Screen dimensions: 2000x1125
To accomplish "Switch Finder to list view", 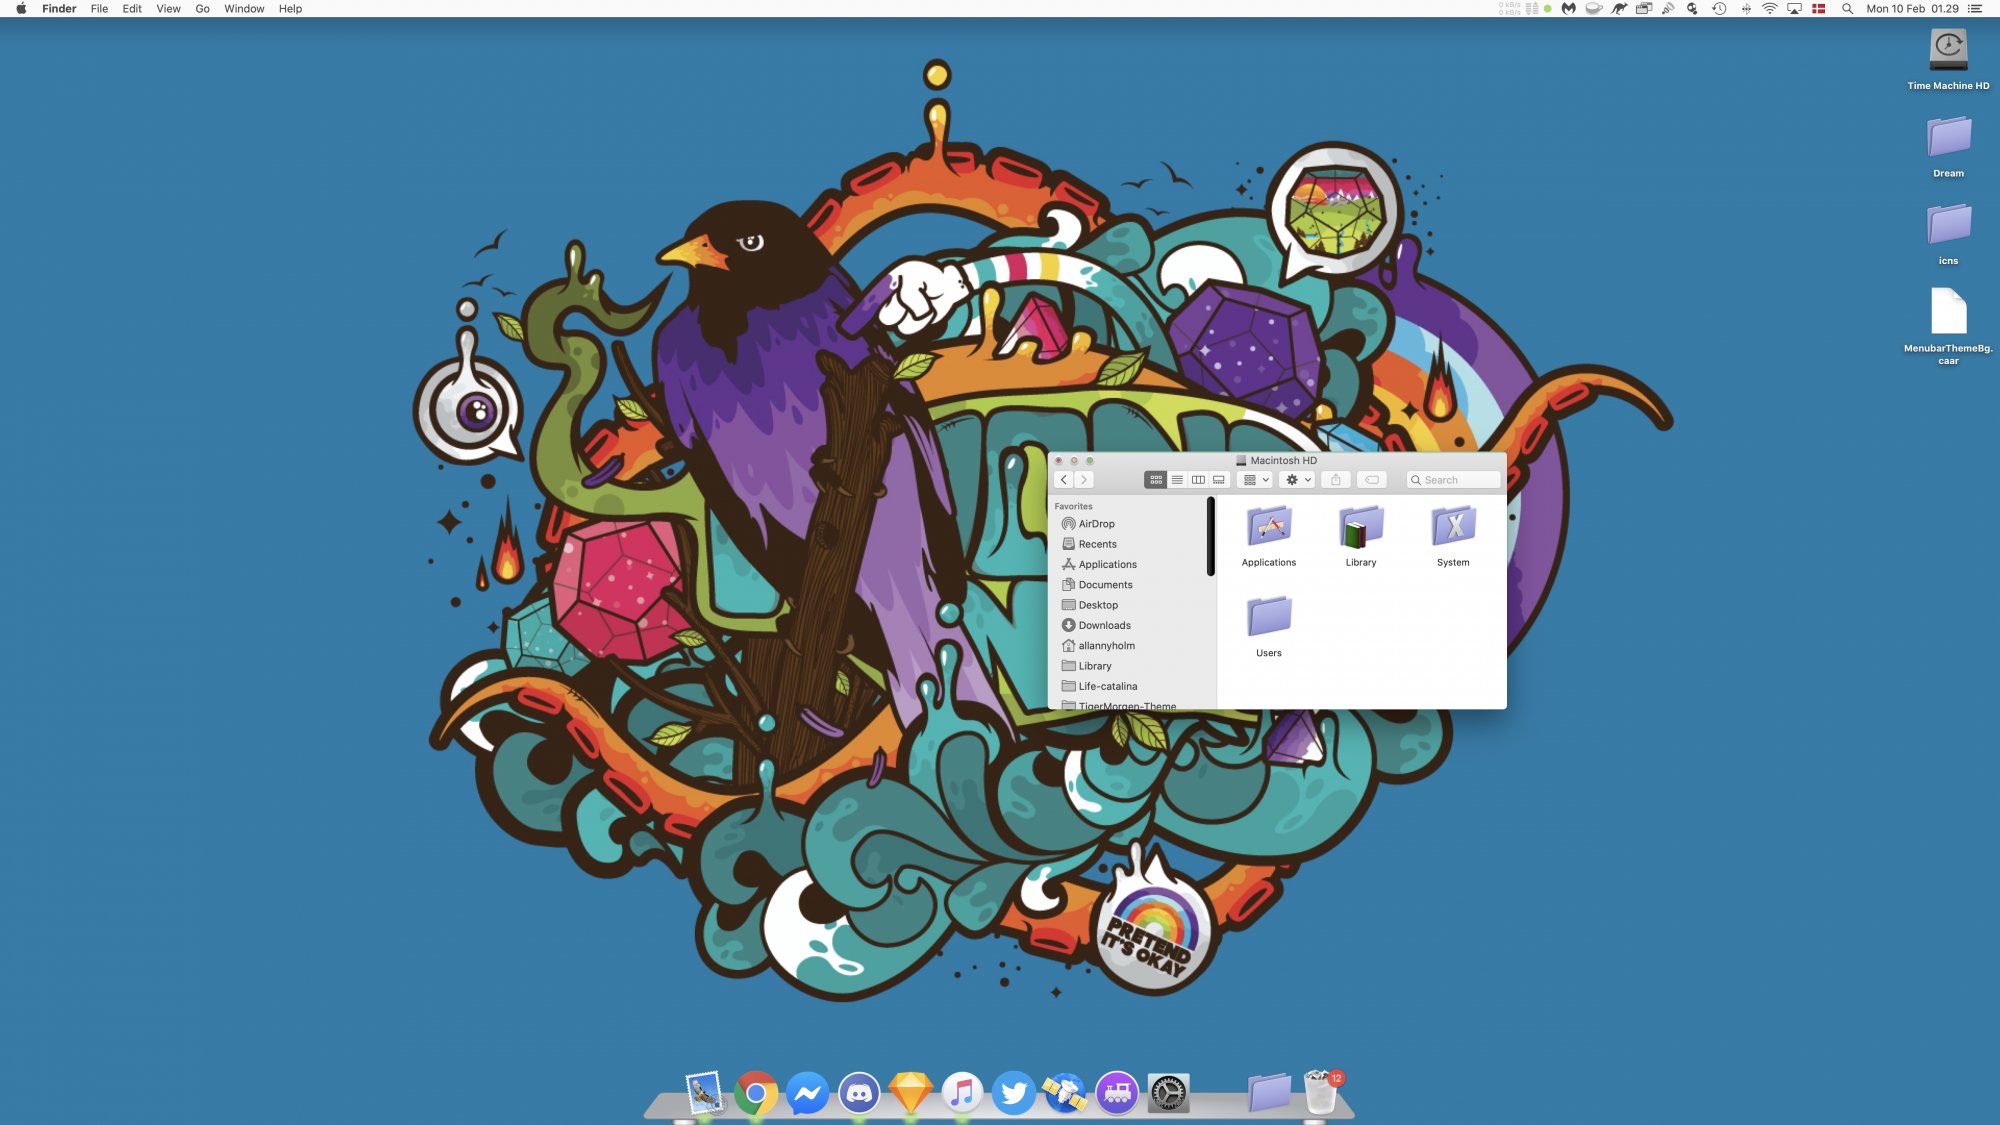I will pos(1177,480).
